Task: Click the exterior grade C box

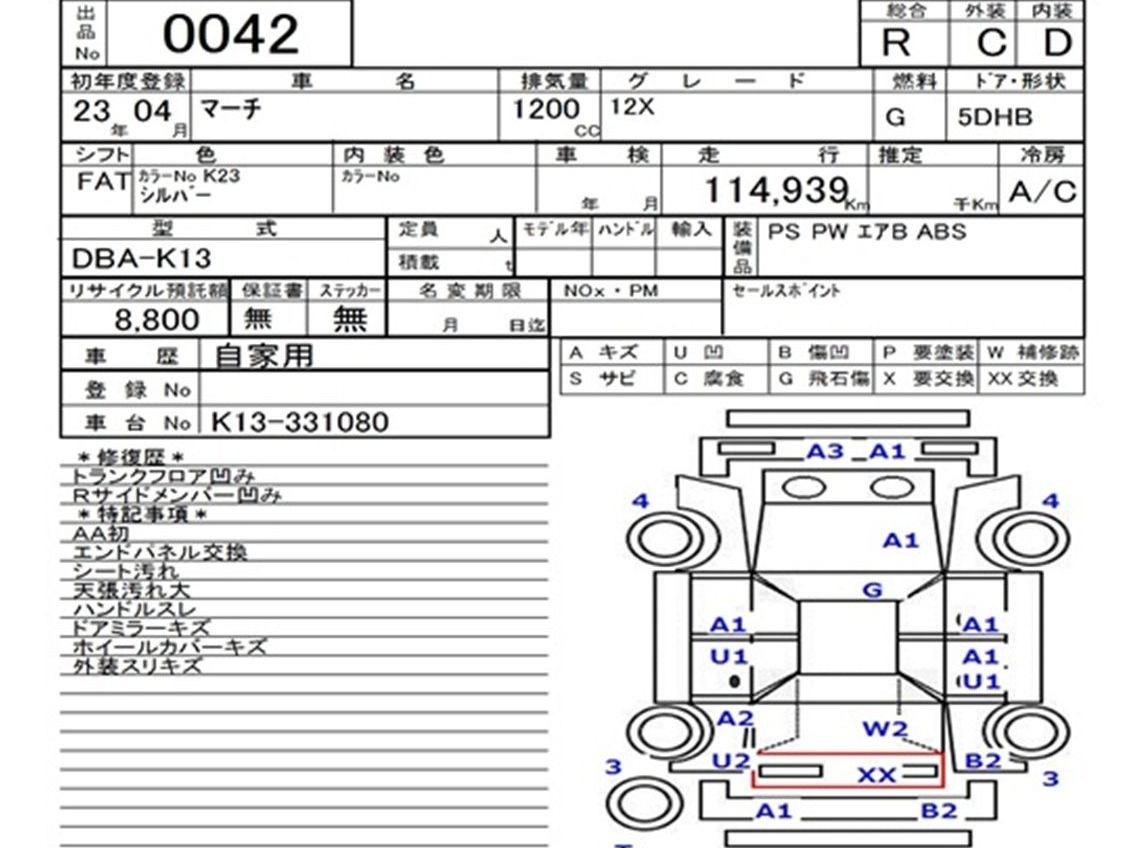Action: click(x=990, y=43)
